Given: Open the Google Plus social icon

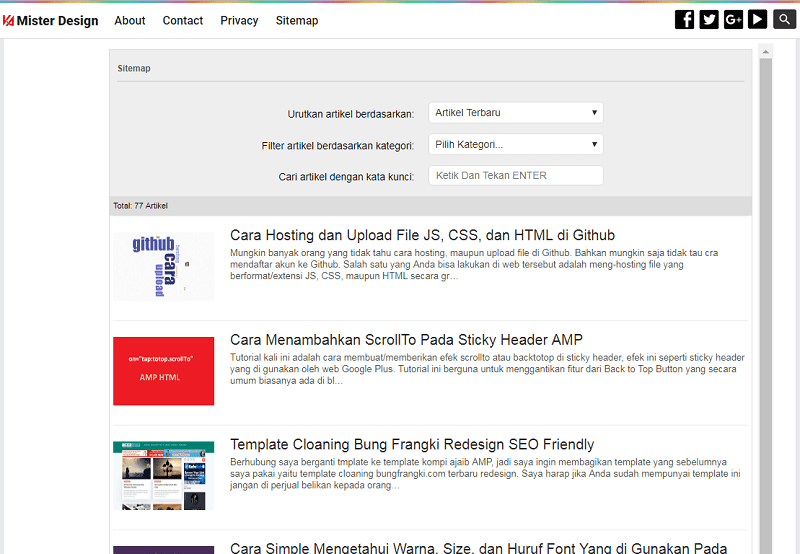Looking at the screenshot, I should [x=733, y=20].
